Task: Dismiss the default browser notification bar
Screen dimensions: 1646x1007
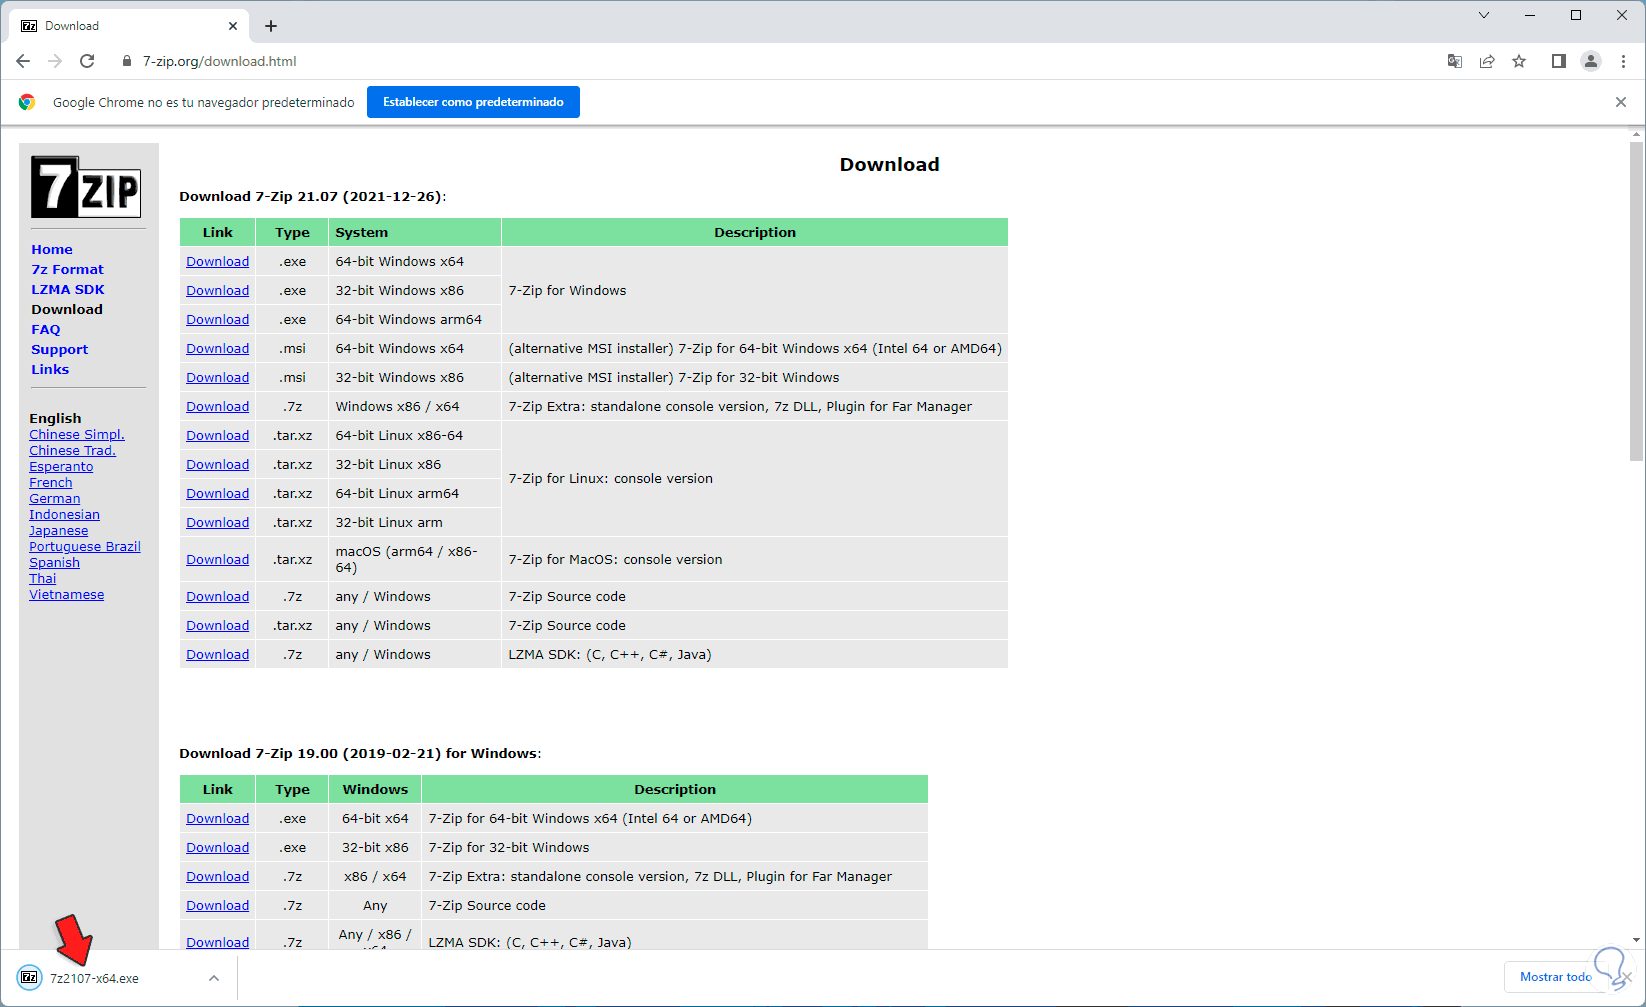Action: (1621, 102)
